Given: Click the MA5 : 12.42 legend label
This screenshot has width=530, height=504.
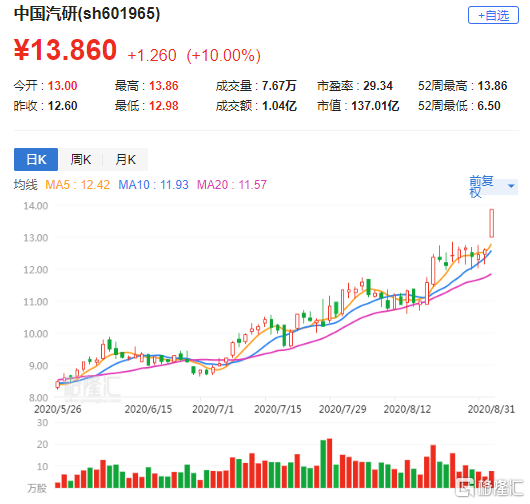Looking at the screenshot, I should tap(78, 185).
